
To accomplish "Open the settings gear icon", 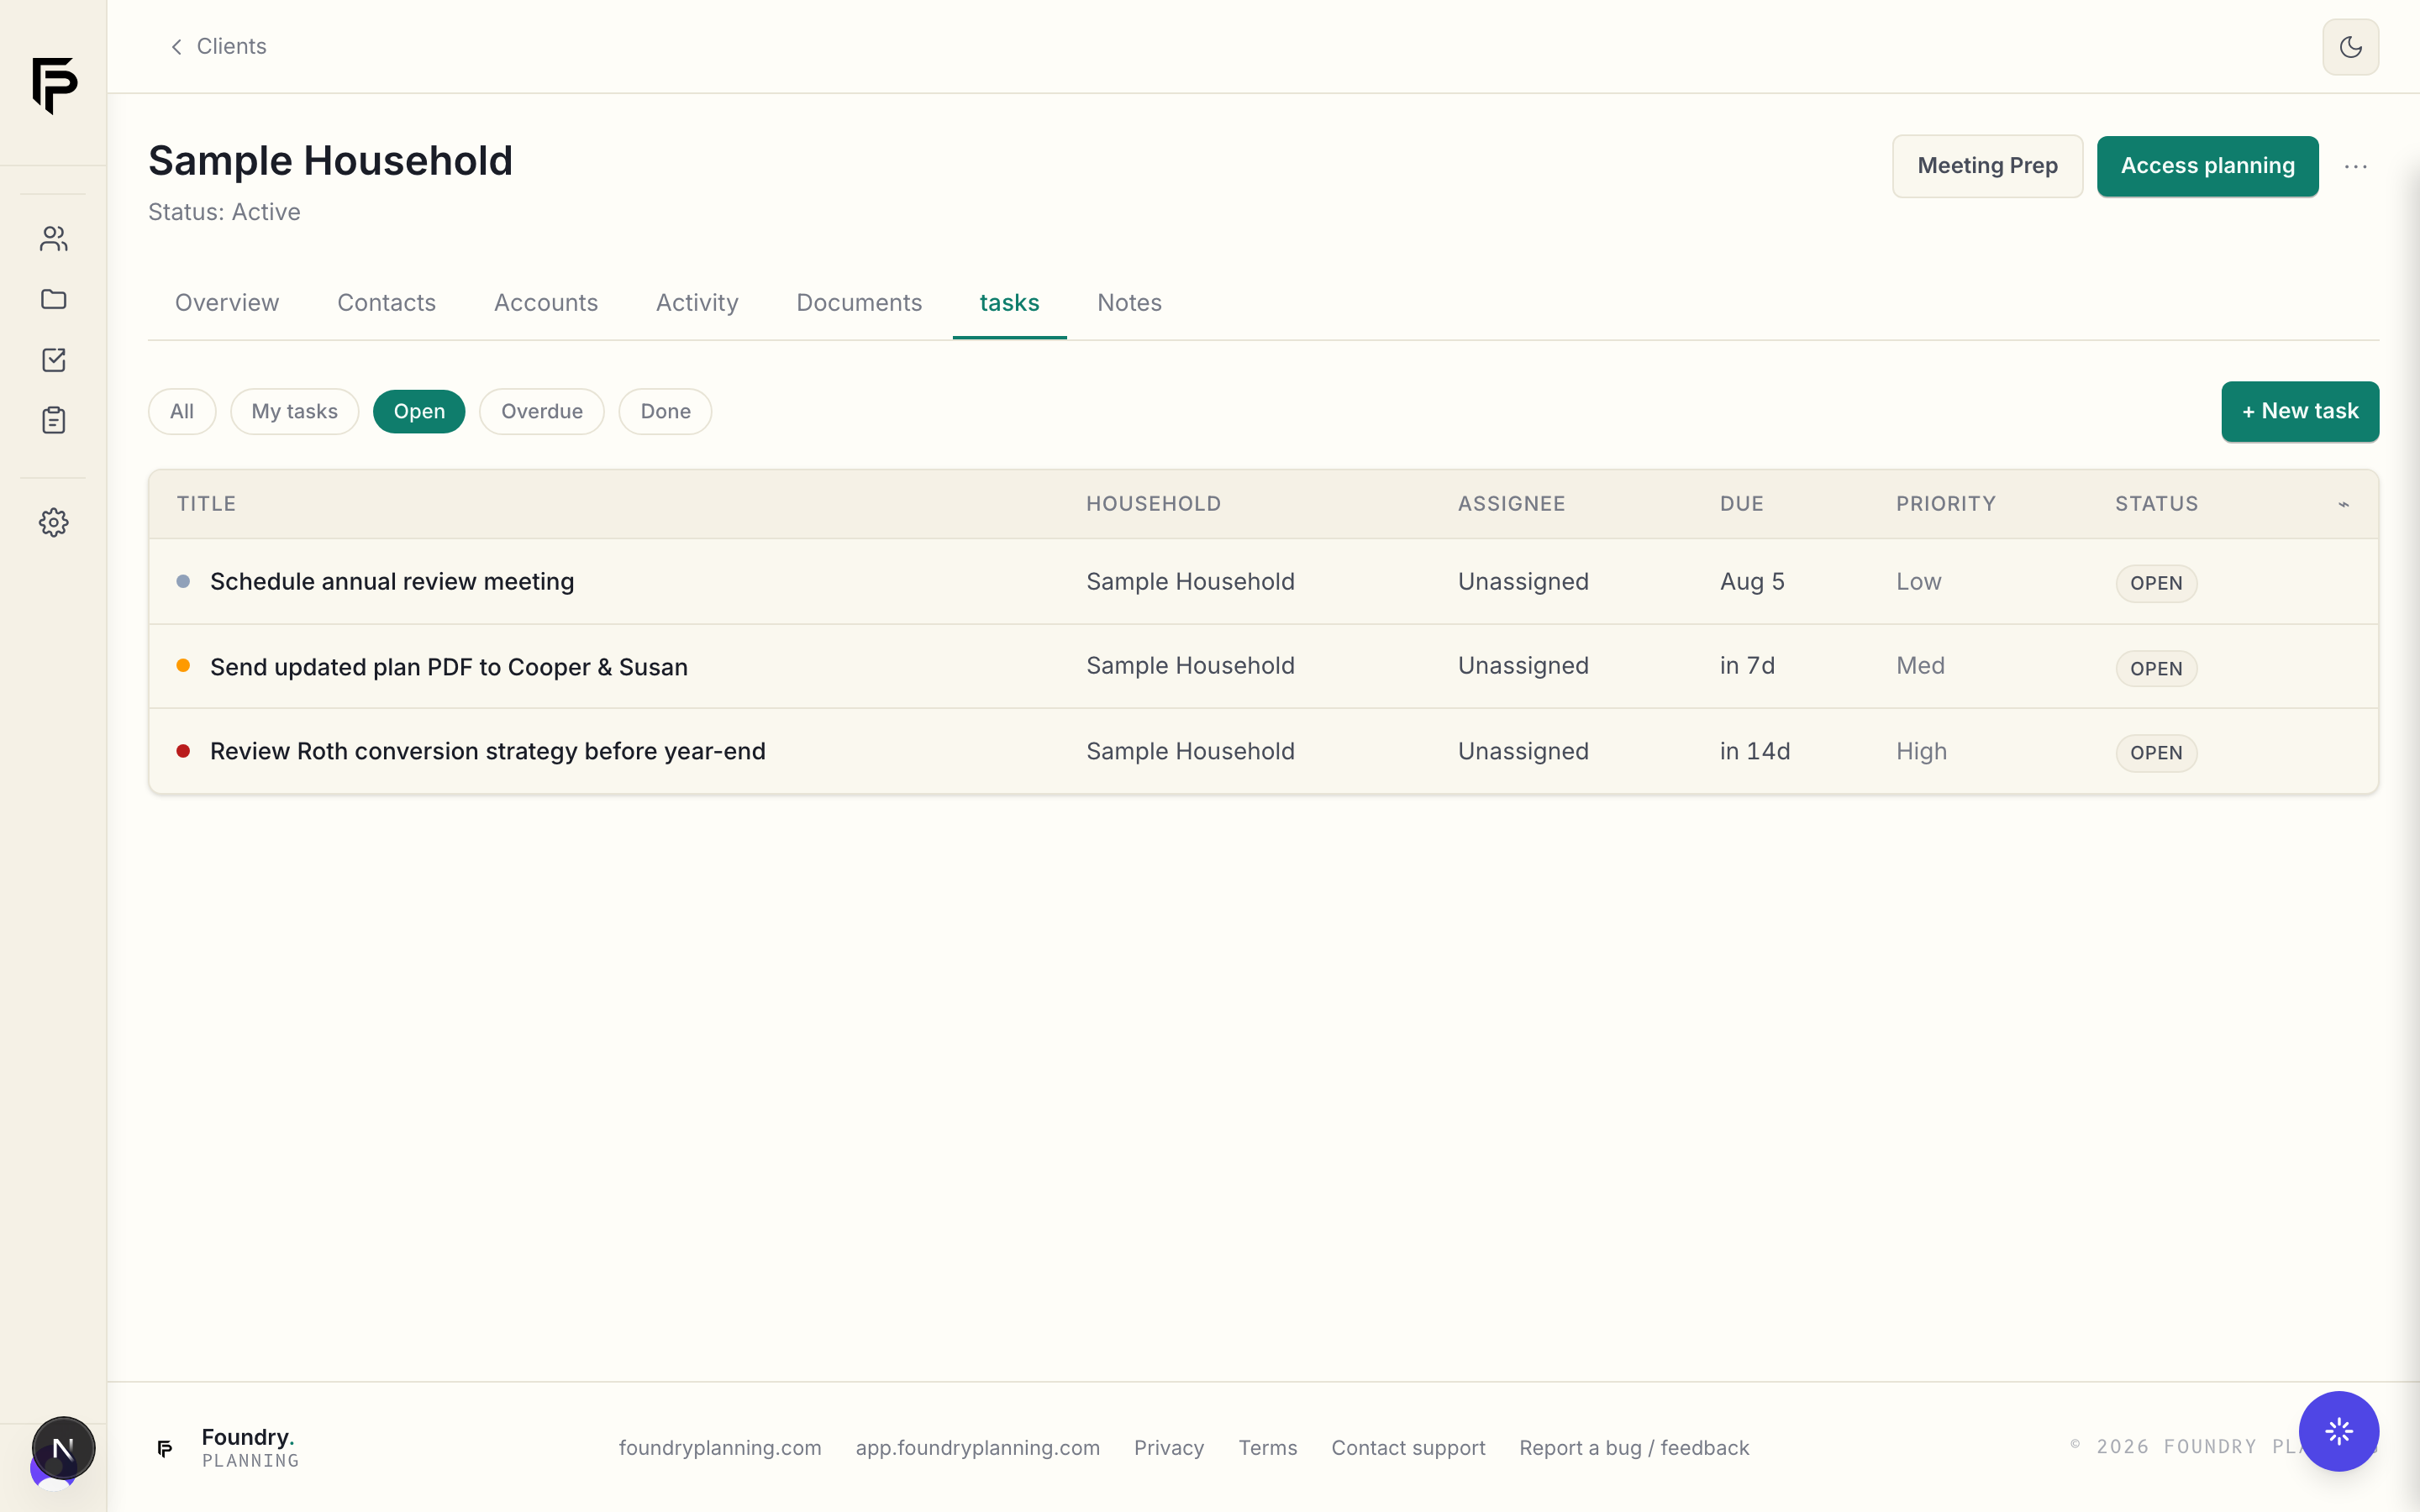I will (54, 522).
